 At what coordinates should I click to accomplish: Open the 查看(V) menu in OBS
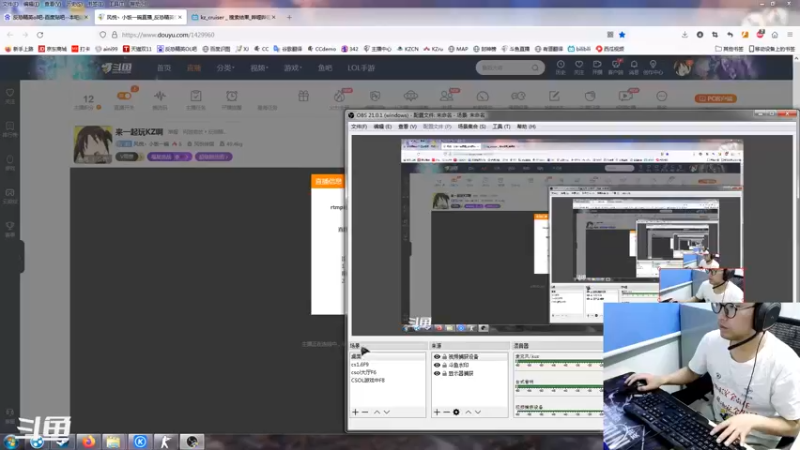pyautogui.click(x=407, y=127)
